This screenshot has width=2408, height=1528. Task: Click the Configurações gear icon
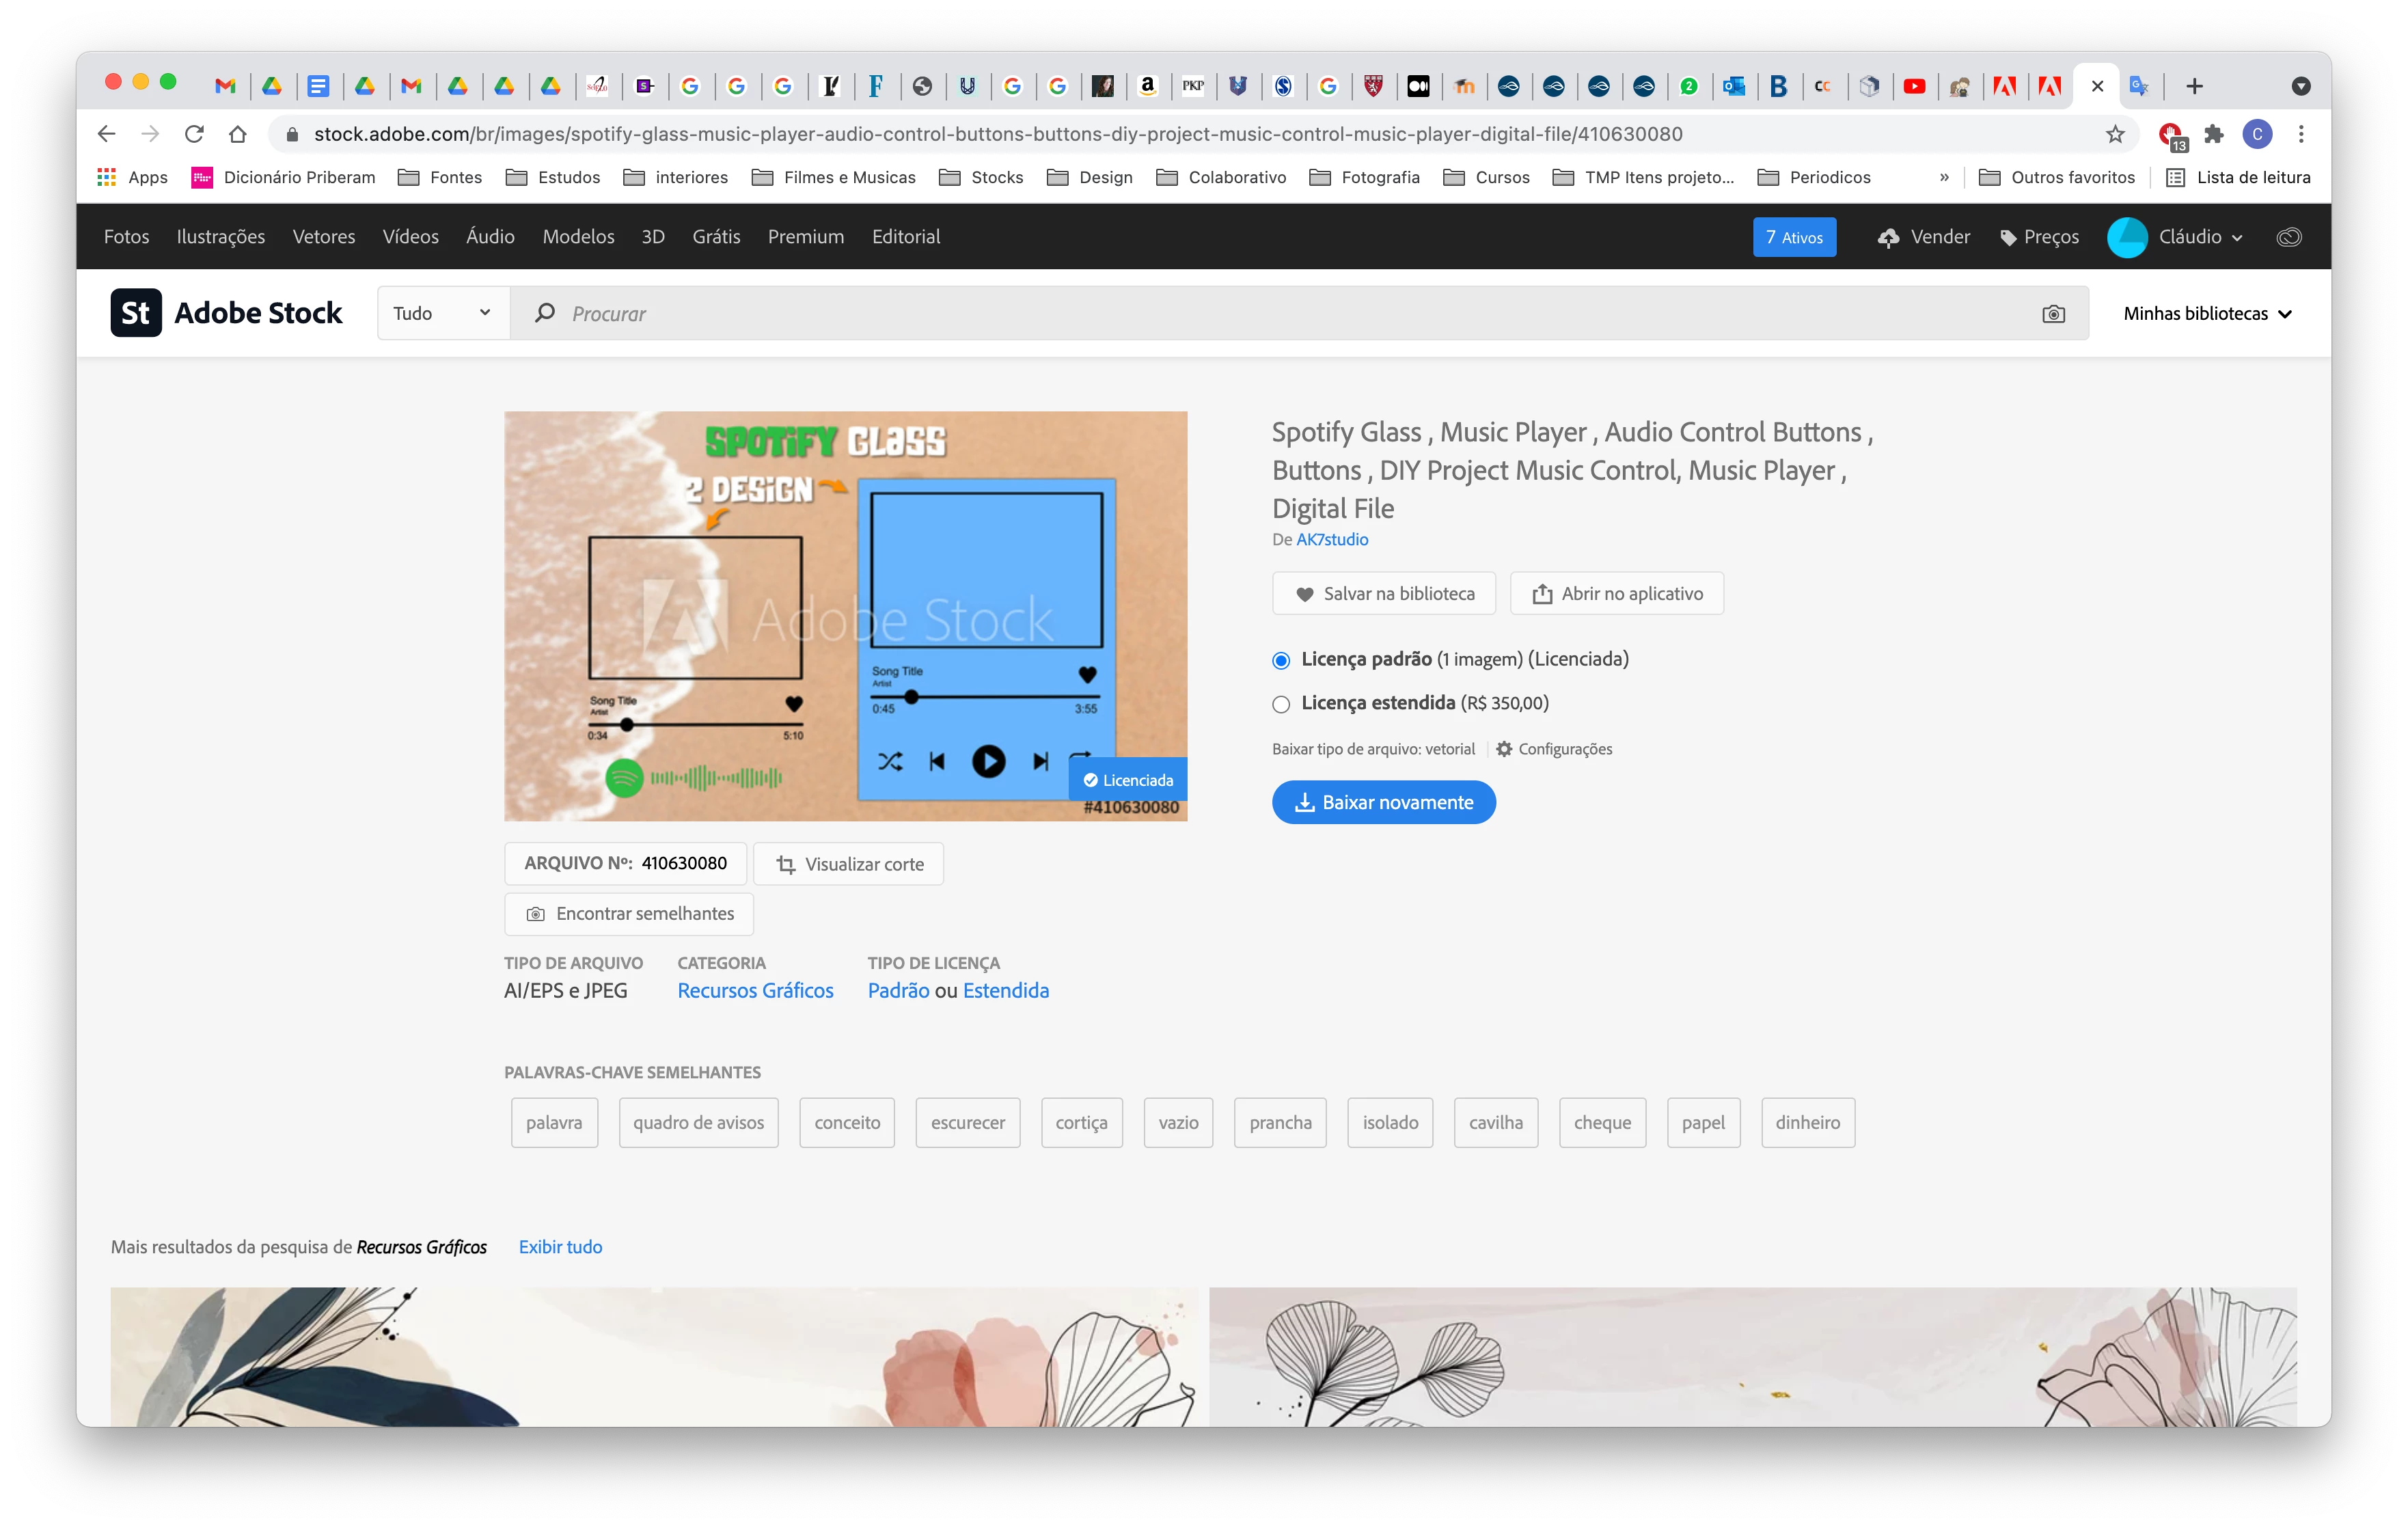1504,749
